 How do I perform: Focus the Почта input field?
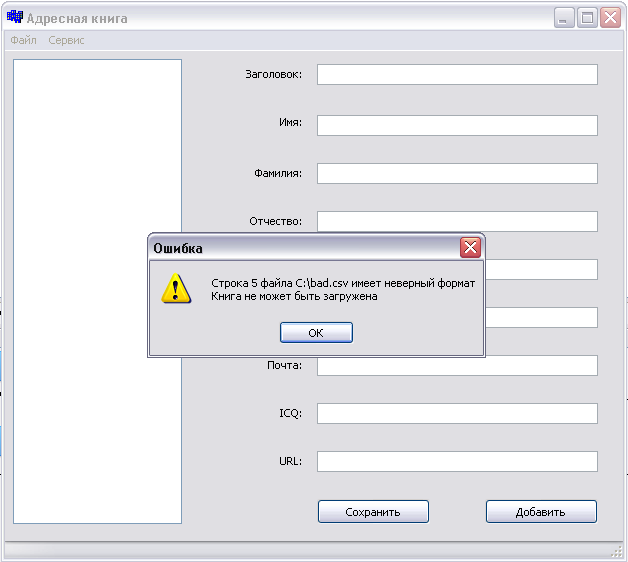tap(457, 365)
